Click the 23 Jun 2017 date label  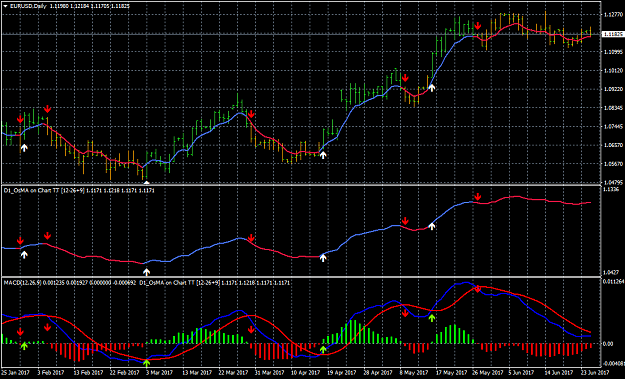595,373
